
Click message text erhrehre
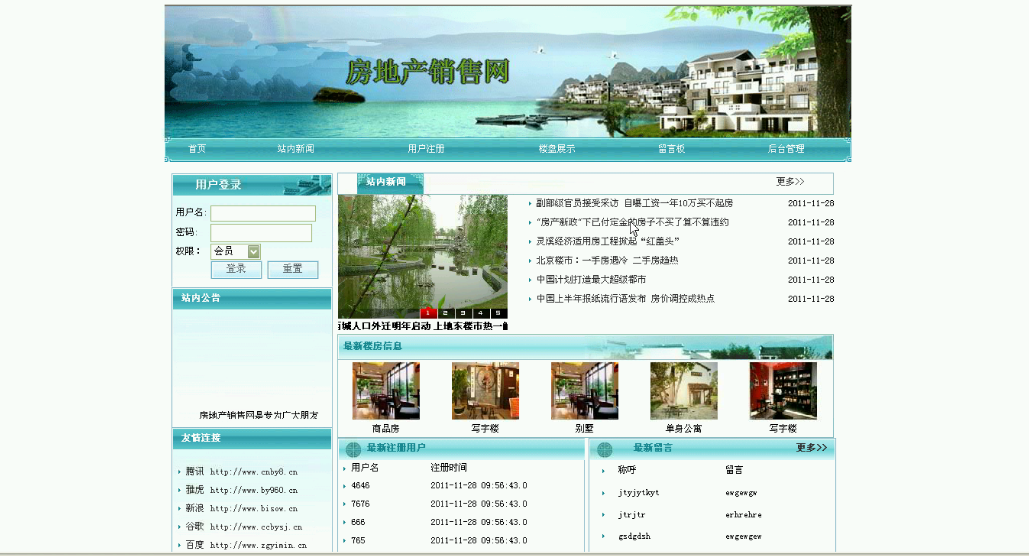(x=744, y=515)
